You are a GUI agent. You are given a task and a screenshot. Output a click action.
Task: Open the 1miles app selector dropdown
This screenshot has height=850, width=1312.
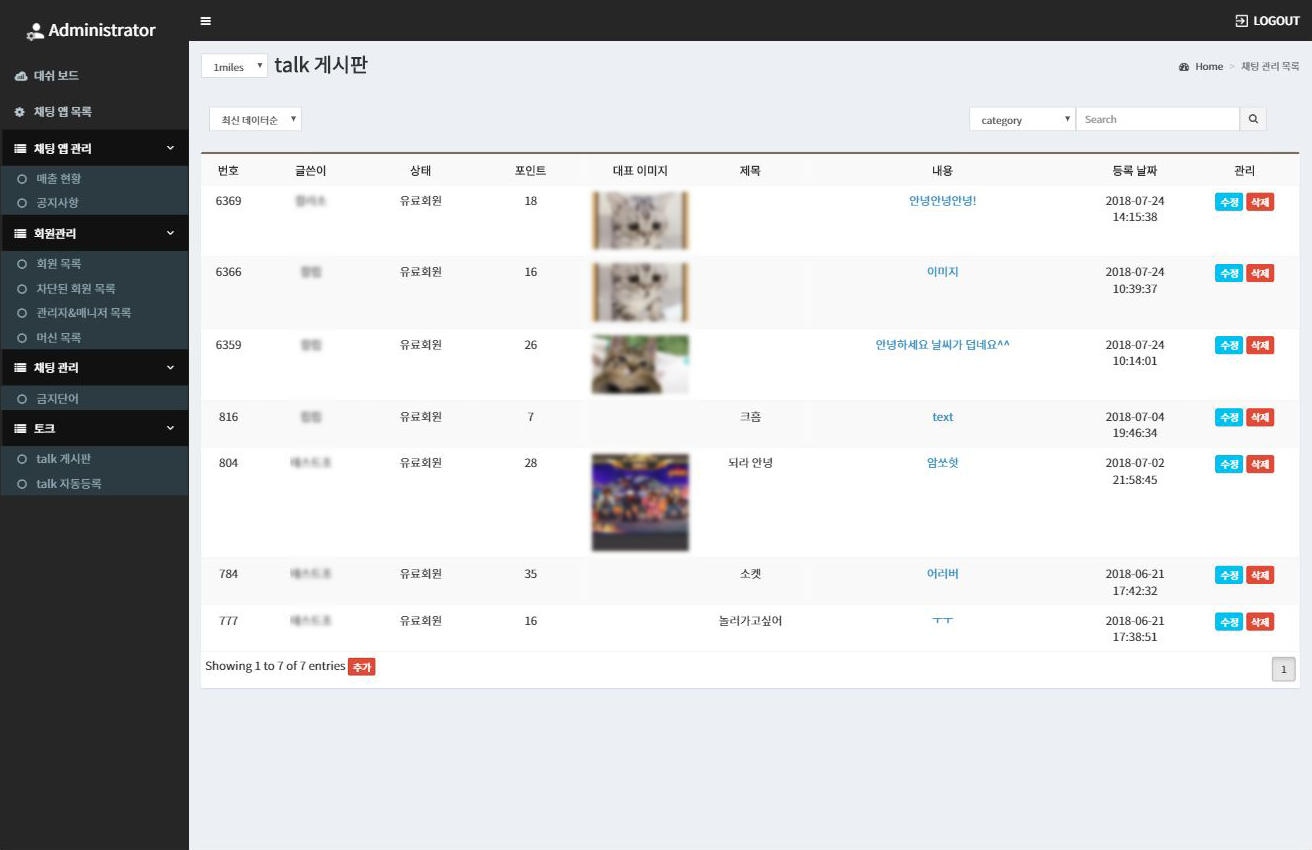tap(235, 66)
